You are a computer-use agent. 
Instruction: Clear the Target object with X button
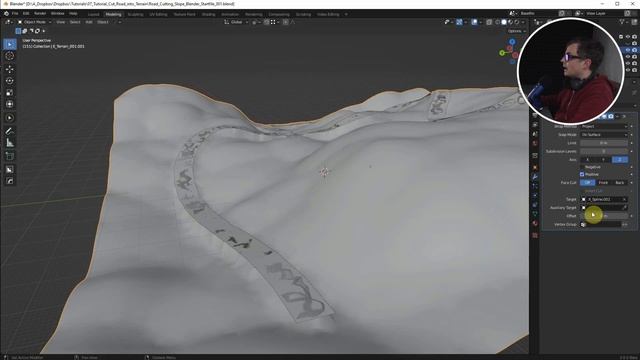624,199
